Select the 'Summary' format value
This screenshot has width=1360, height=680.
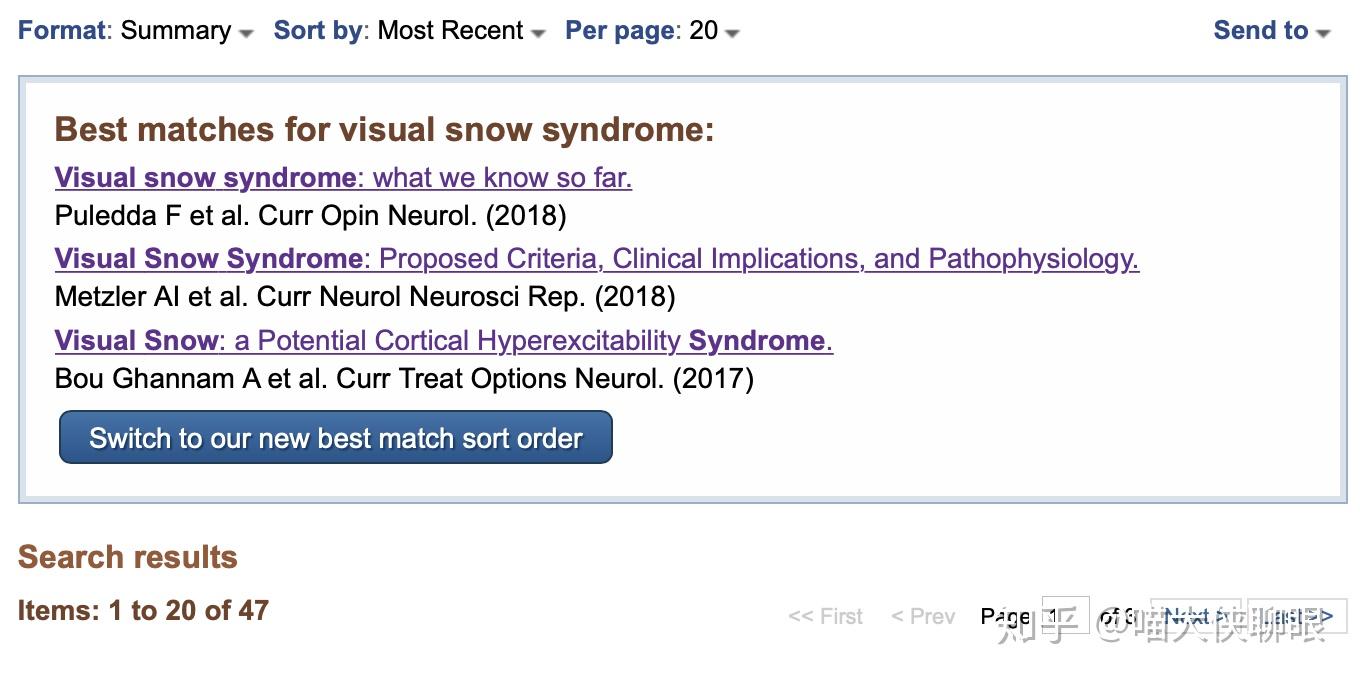click(x=176, y=31)
